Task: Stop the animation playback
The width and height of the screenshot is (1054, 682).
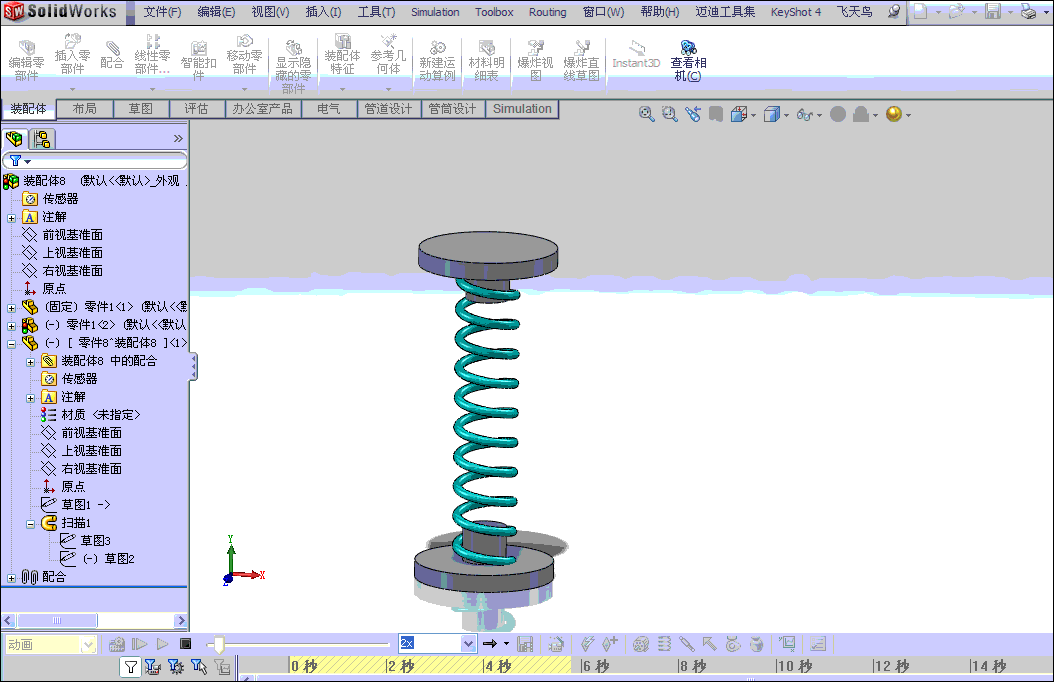Action: [x=186, y=644]
